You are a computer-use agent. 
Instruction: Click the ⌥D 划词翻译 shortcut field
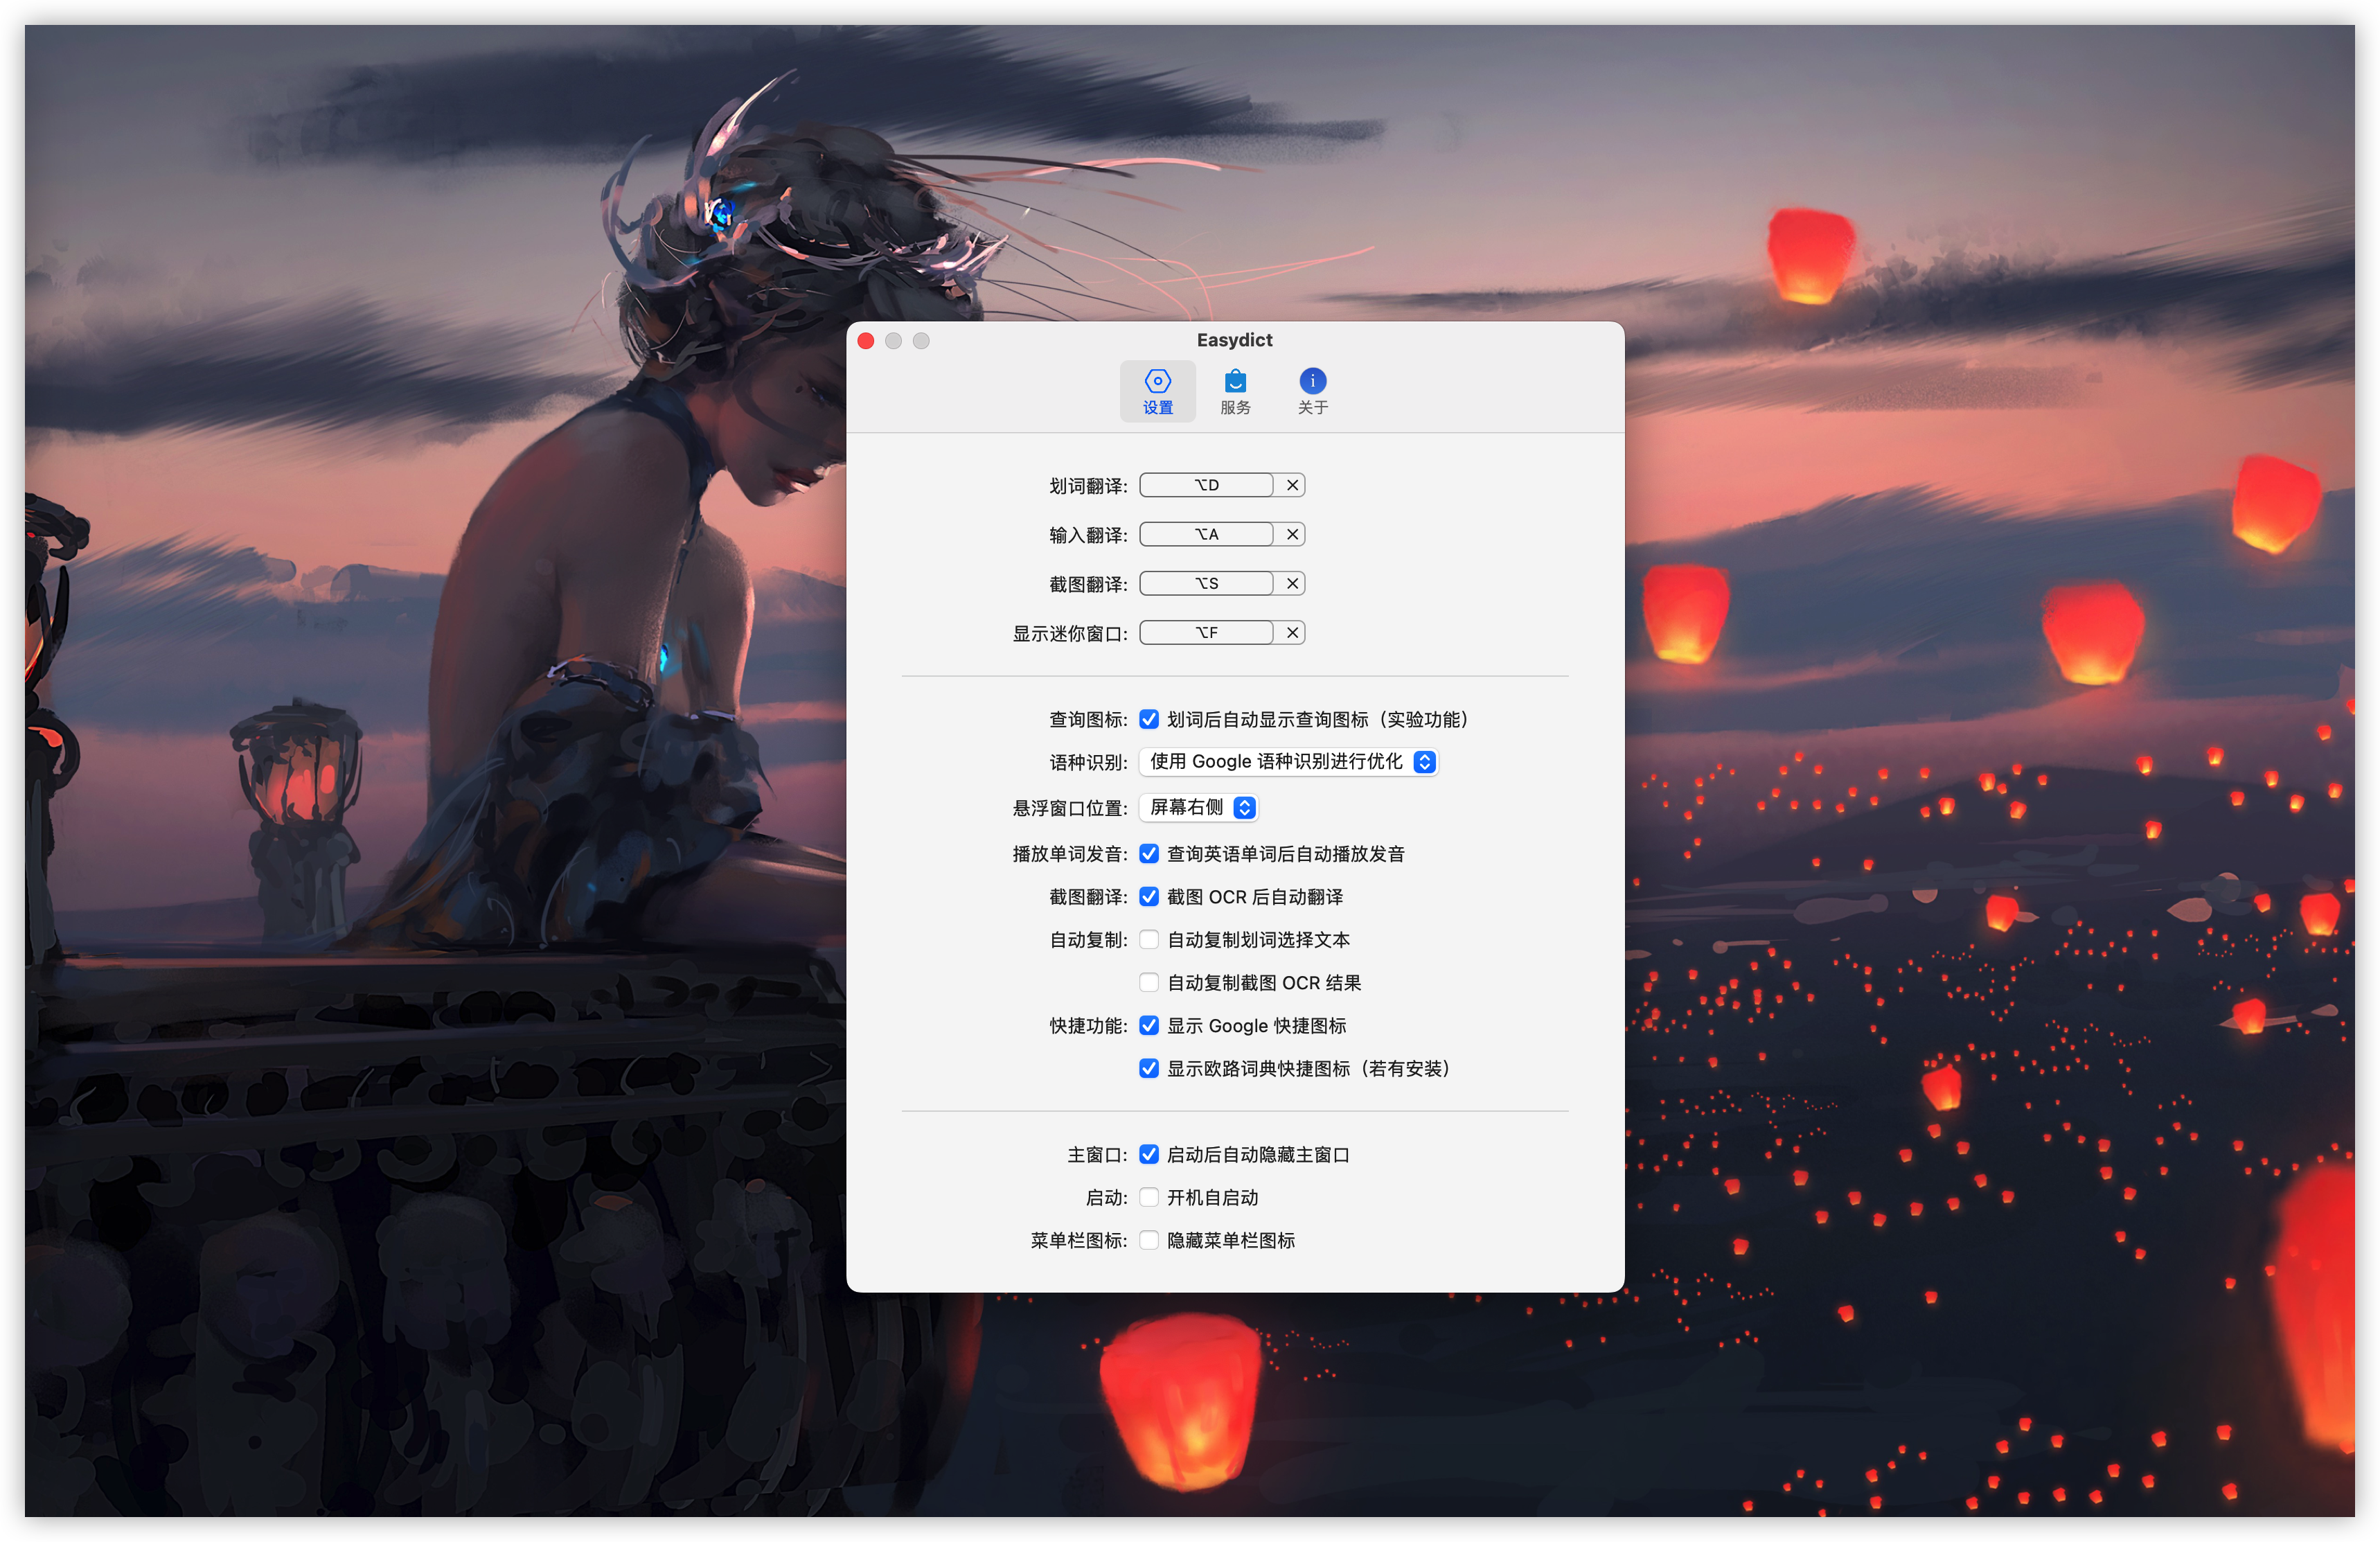coord(1206,485)
